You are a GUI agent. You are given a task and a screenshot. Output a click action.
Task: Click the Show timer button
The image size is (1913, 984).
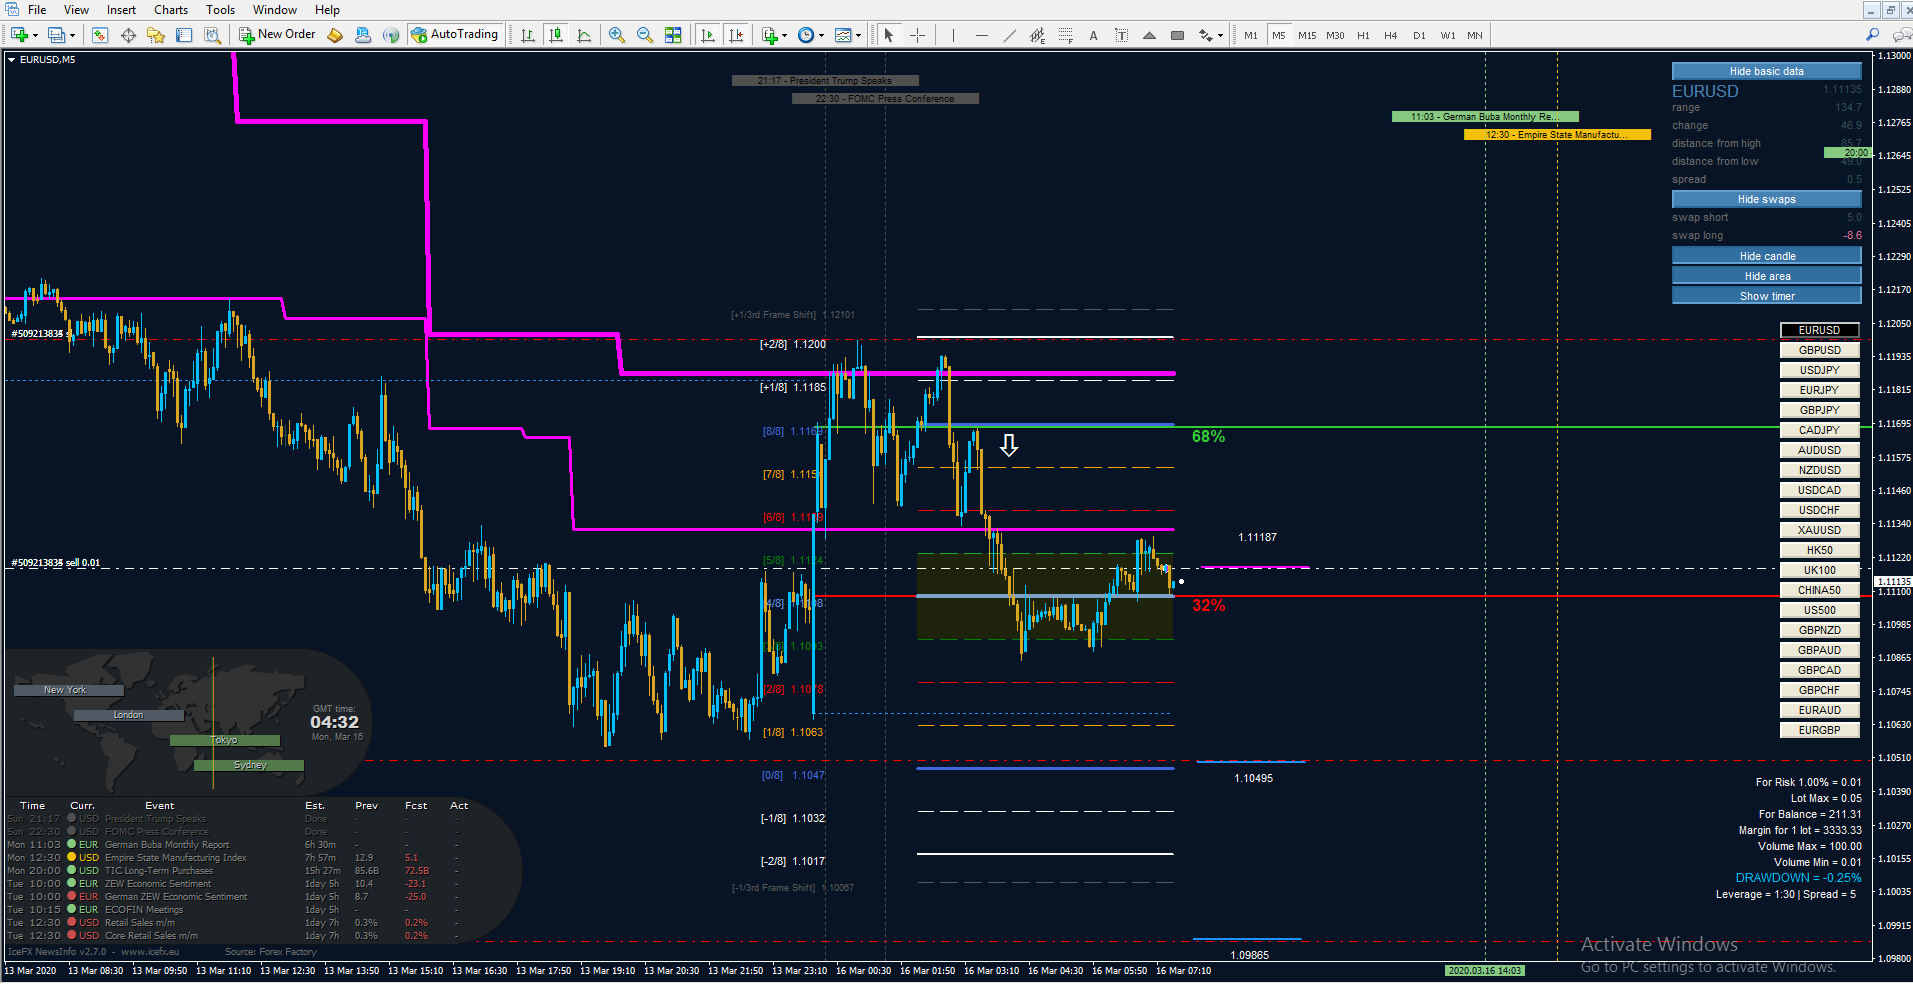(x=1766, y=296)
